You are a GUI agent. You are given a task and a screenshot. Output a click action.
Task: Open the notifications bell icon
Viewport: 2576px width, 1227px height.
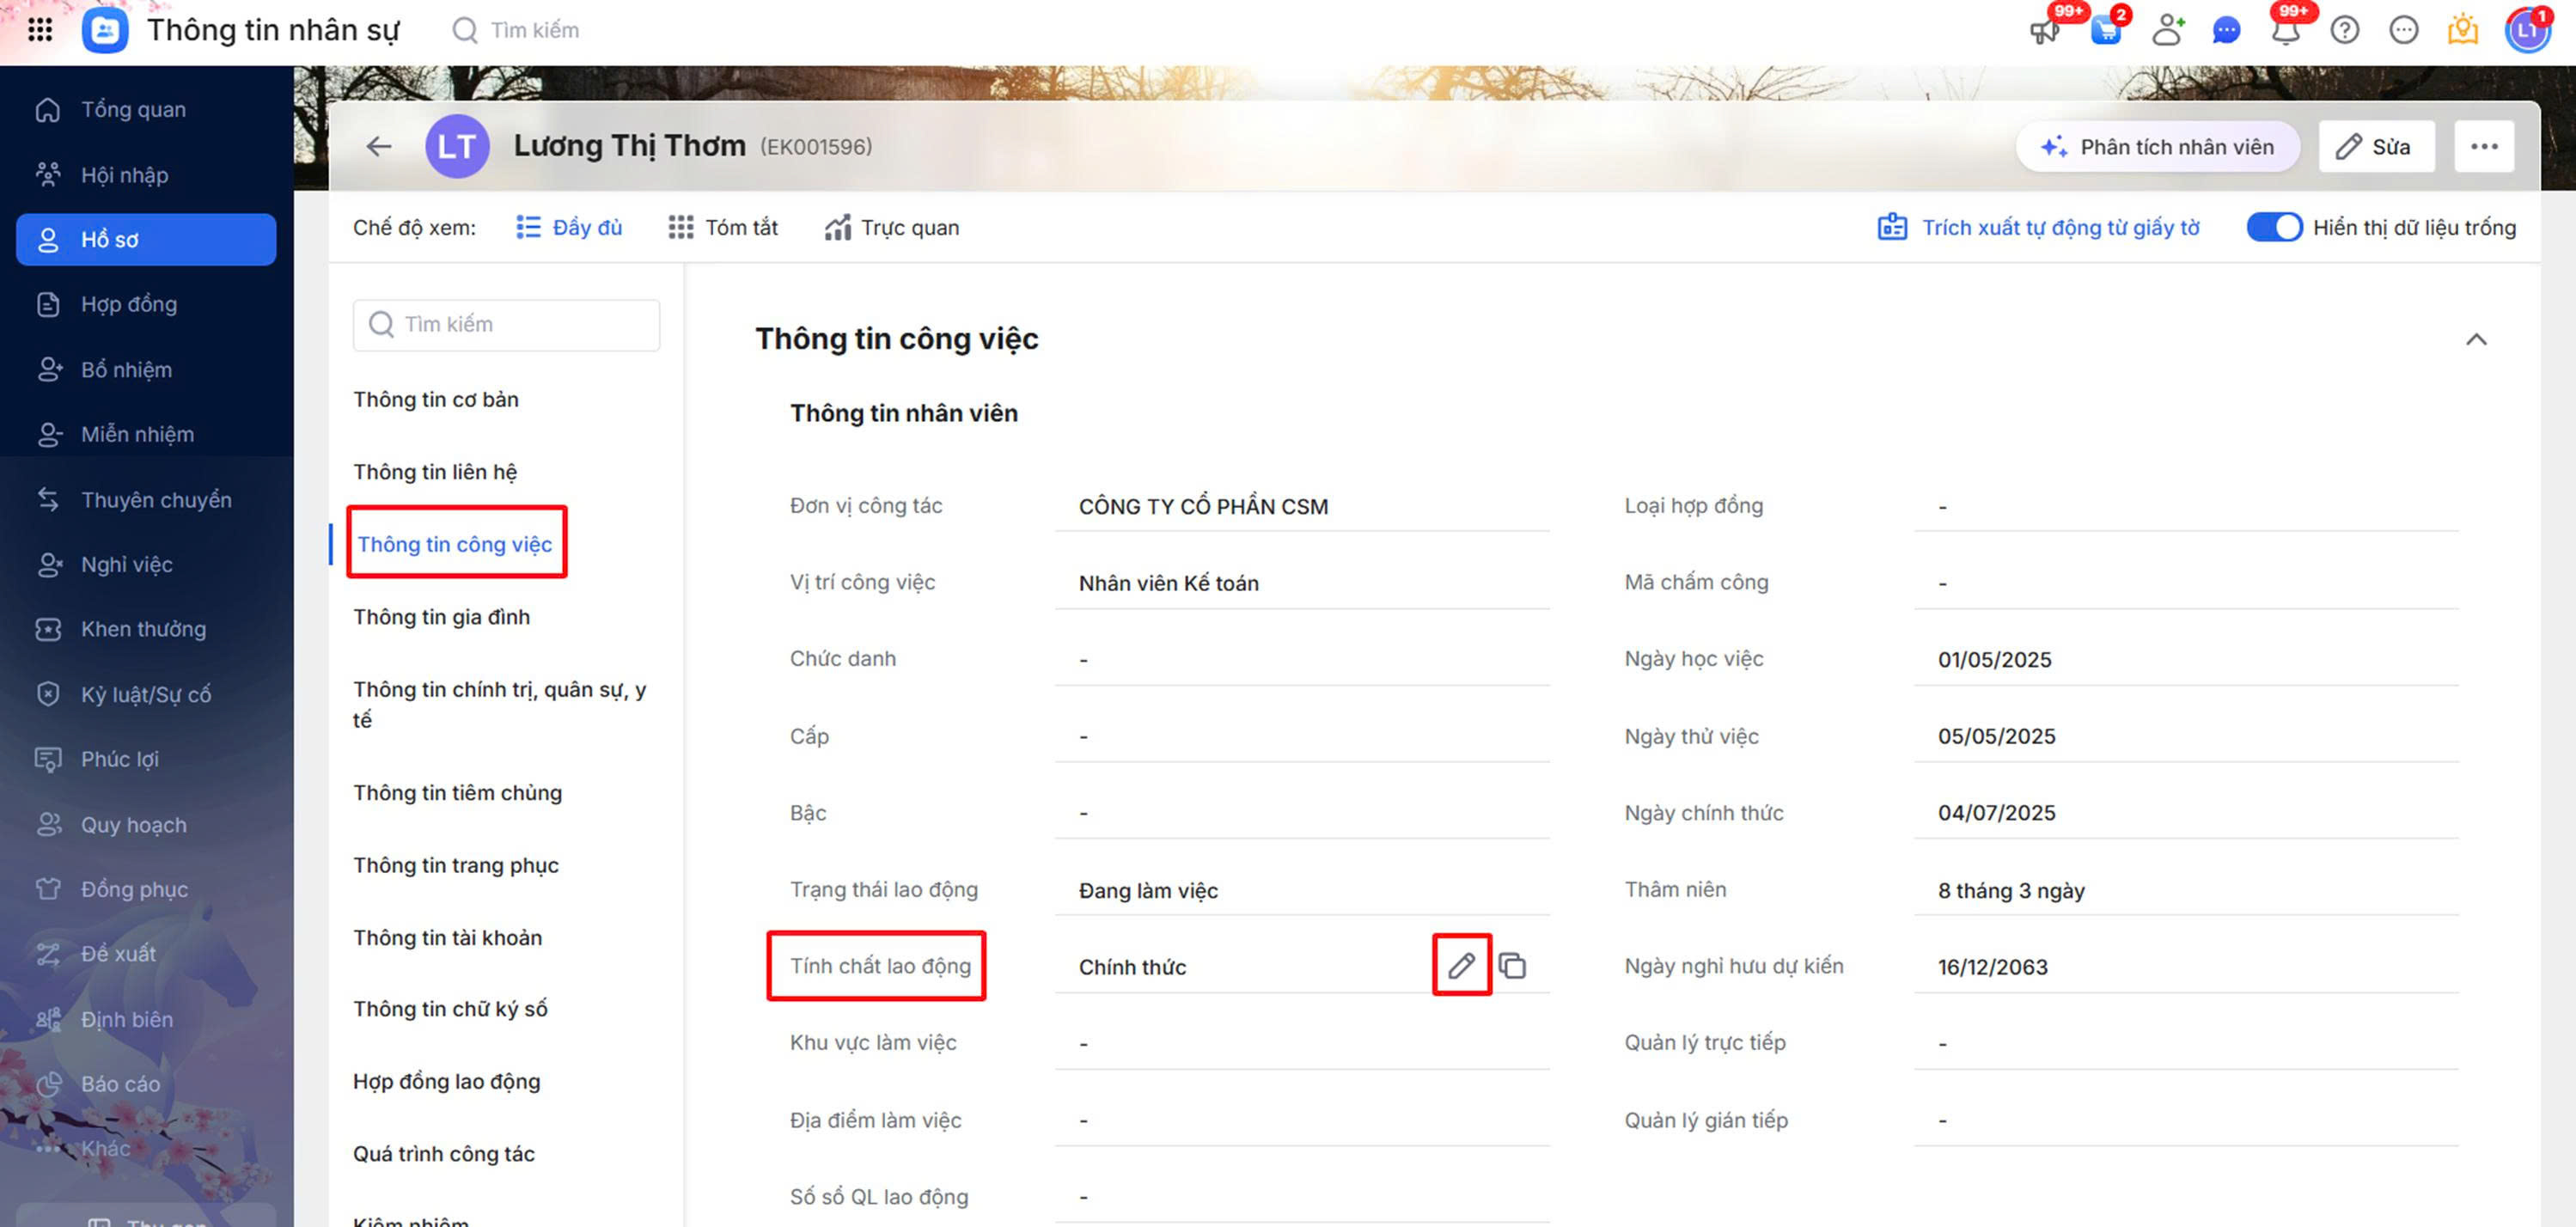click(x=2285, y=31)
